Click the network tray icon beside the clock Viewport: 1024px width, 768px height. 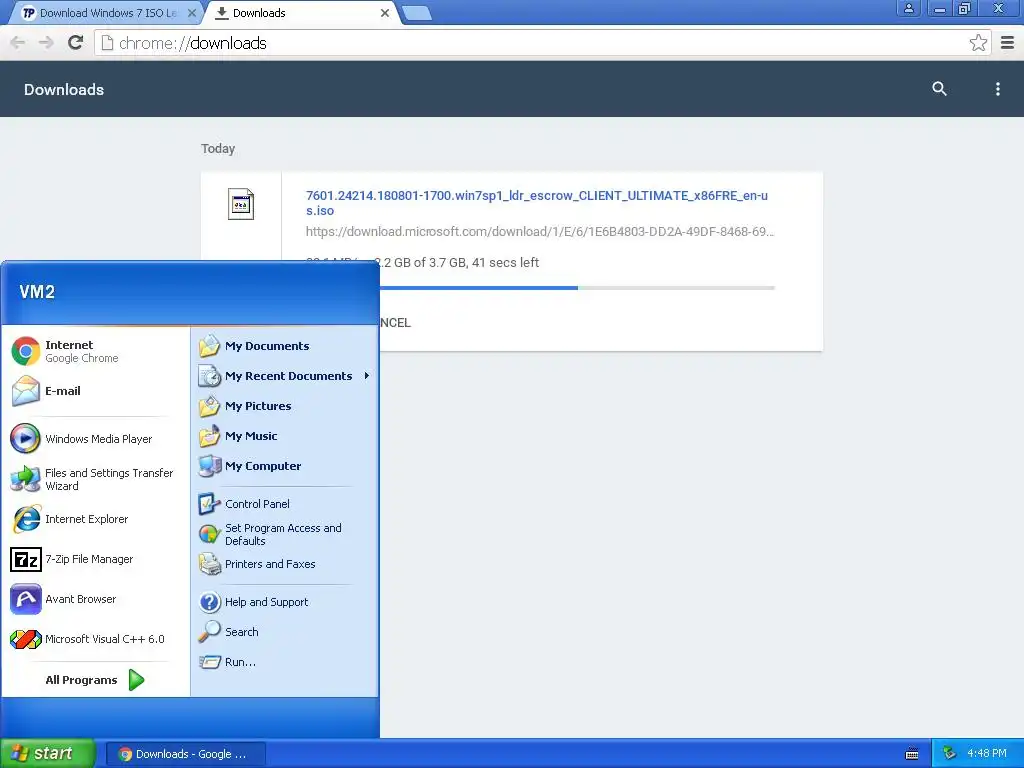pos(950,754)
